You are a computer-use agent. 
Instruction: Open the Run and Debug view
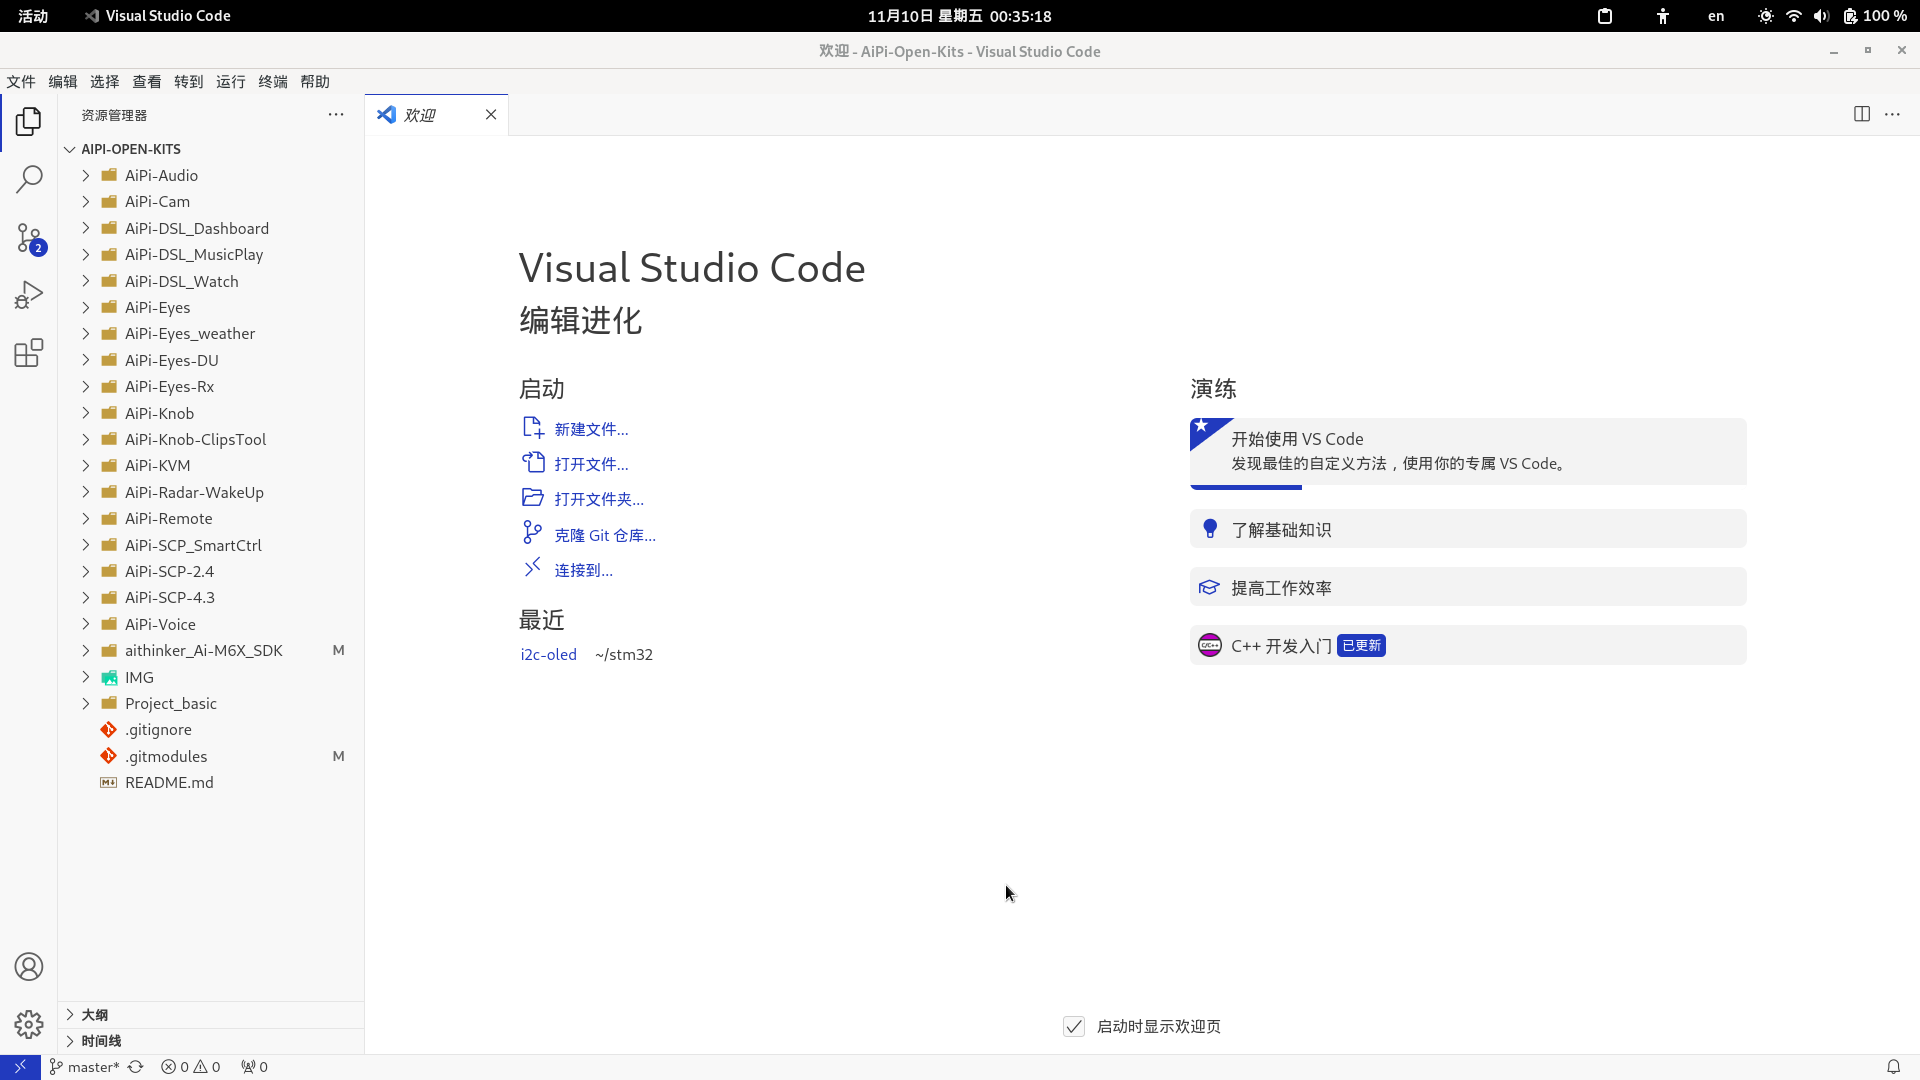29,295
